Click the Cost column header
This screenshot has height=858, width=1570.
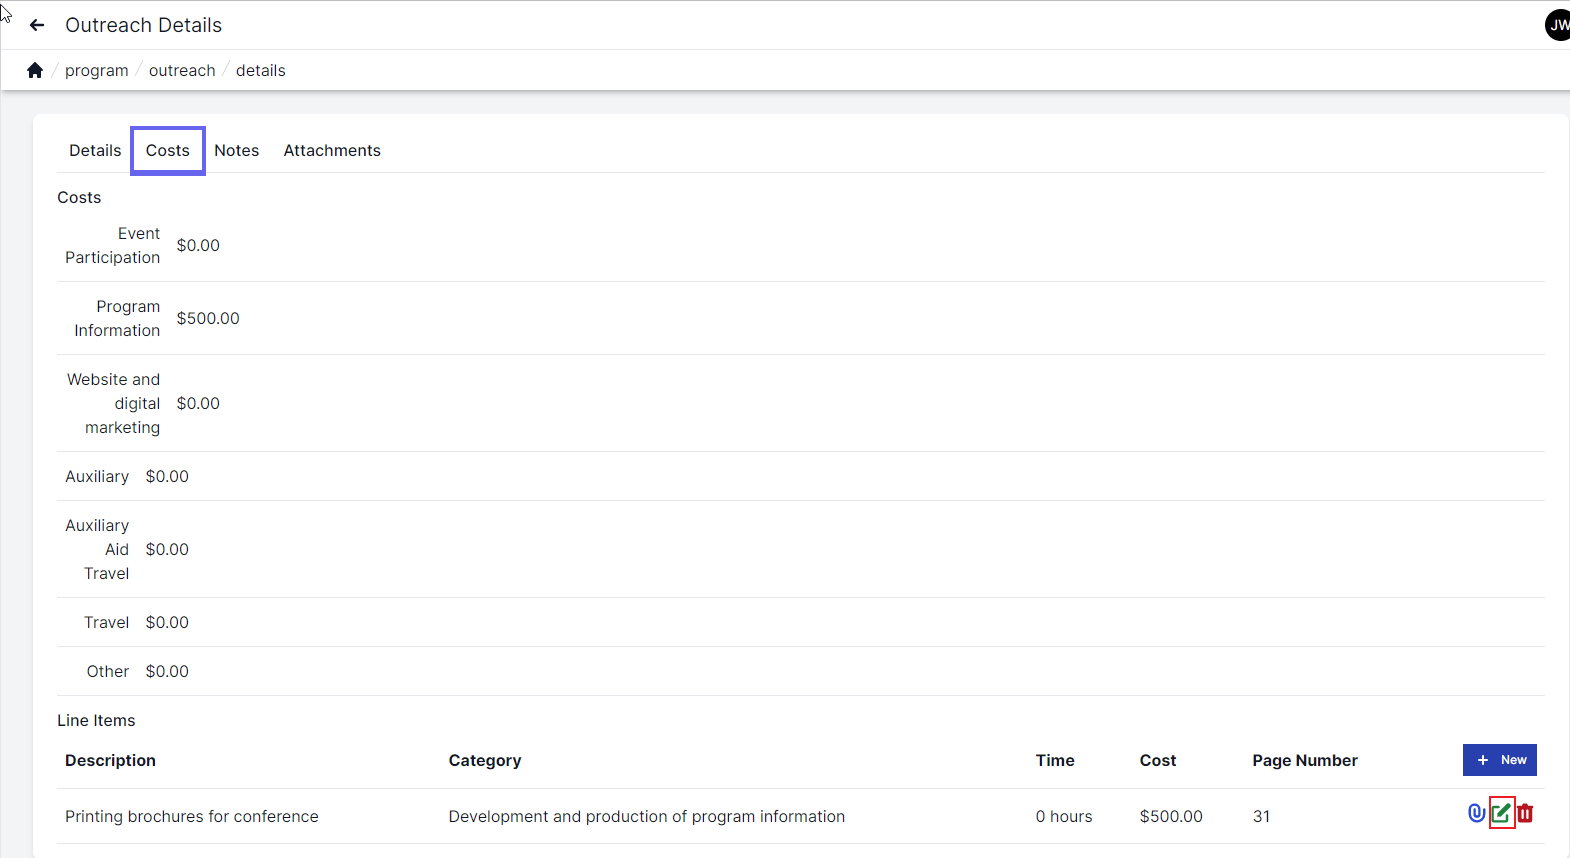click(x=1157, y=760)
